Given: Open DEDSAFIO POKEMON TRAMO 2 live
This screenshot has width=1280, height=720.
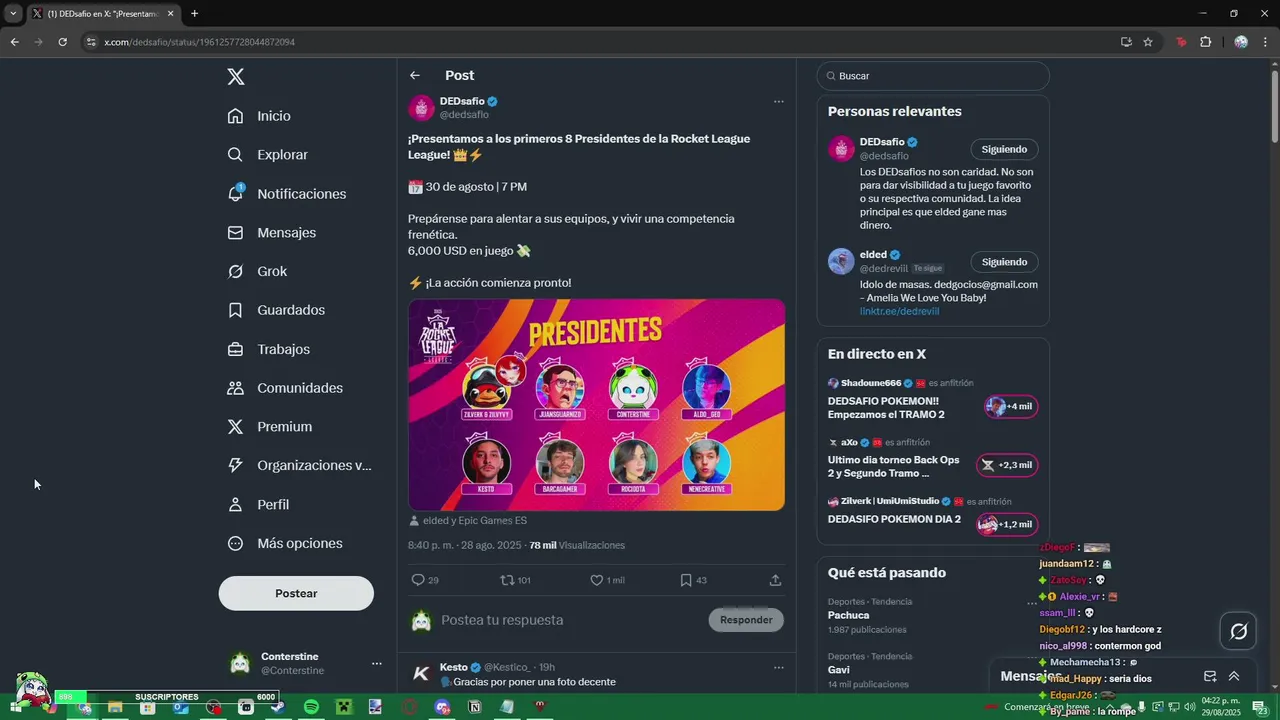Looking at the screenshot, I should pos(932,399).
